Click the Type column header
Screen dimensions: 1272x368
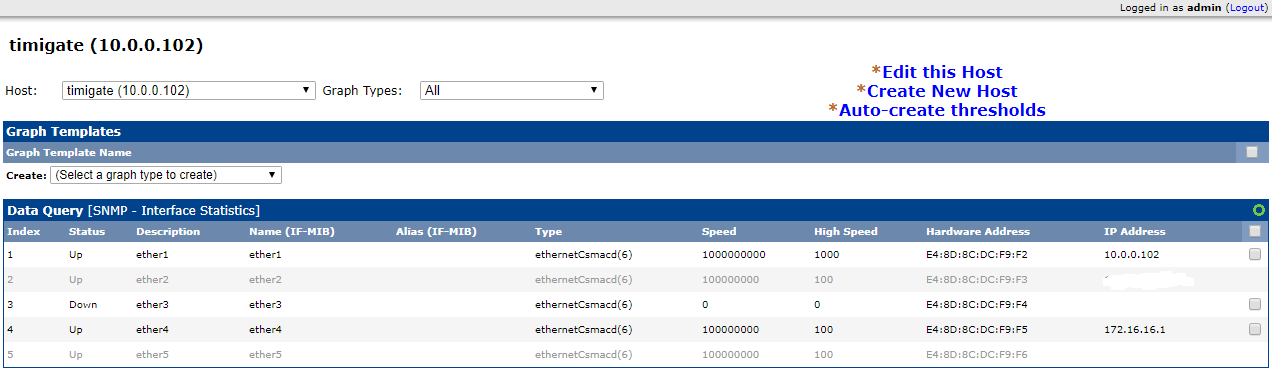[x=548, y=231]
